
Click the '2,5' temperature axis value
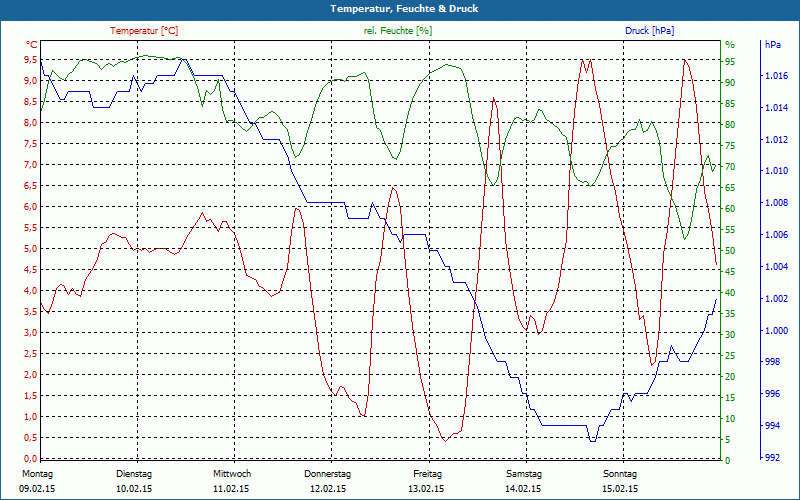click(x=31, y=354)
